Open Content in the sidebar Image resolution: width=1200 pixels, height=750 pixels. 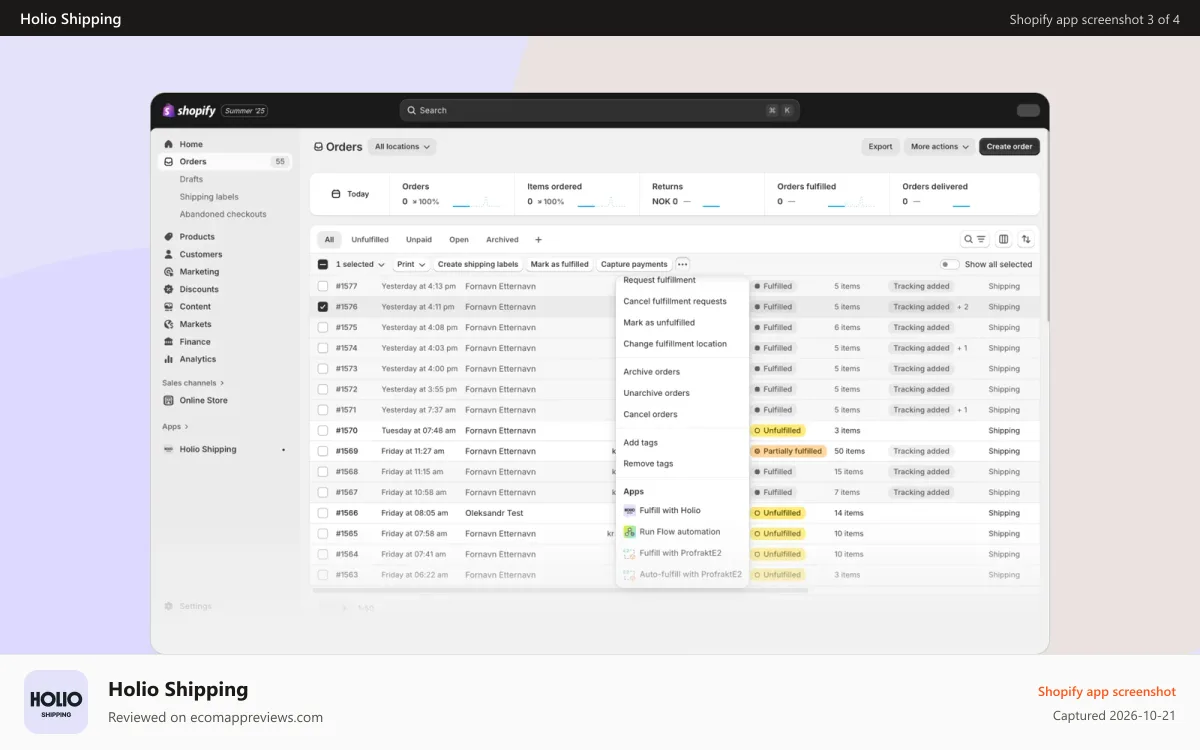195,307
